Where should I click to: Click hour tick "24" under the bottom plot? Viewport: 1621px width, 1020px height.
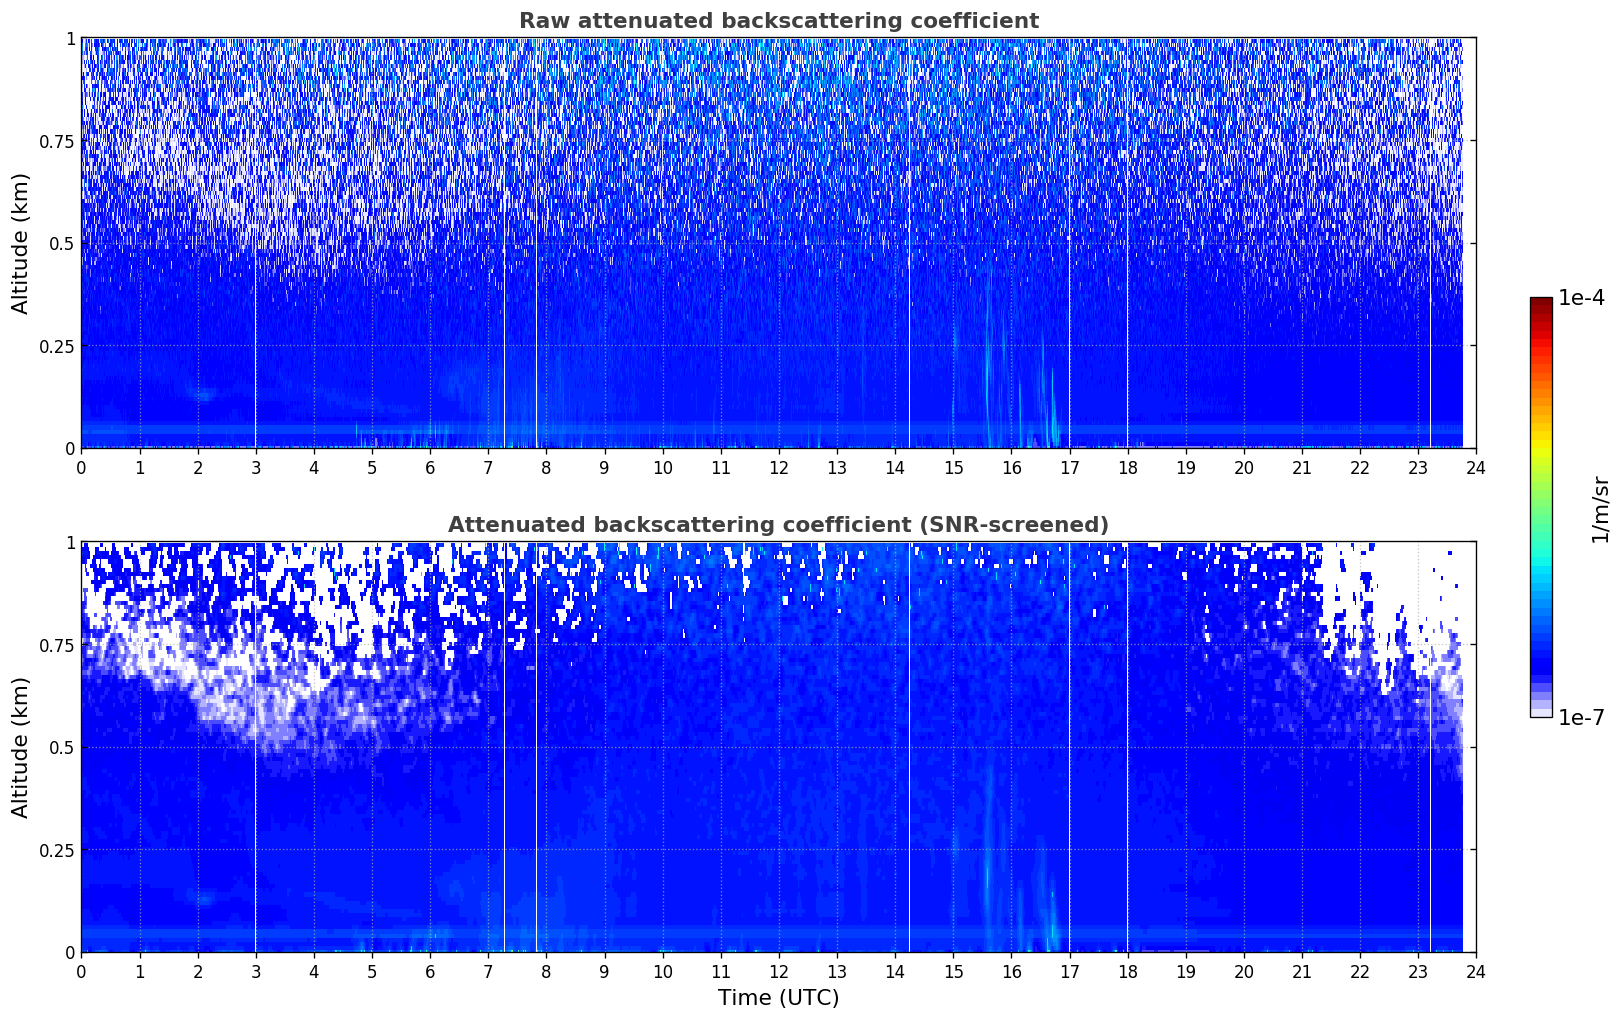pos(1475,971)
